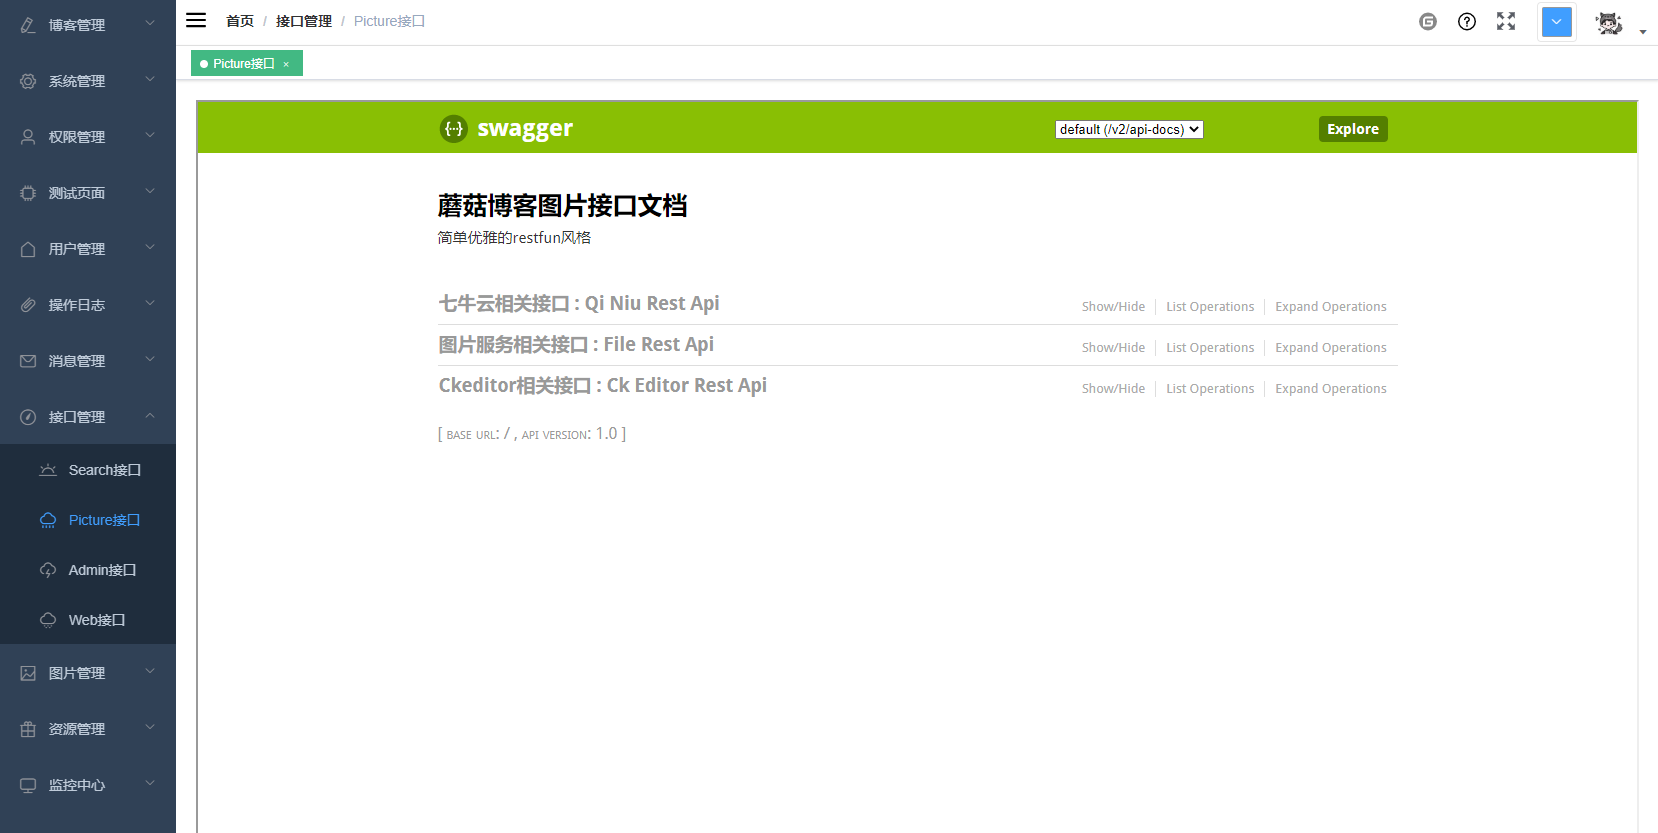
Task: Click the swagger logo icon
Action: (x=454, y=129)
